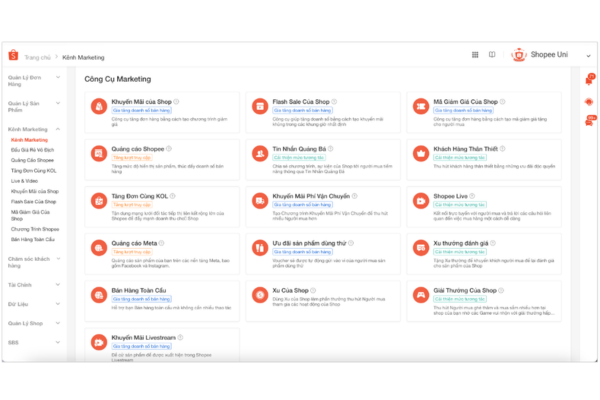600x400 pixels.
Task: Open the book guide icon in header
Action: click(x=492, y=55)
